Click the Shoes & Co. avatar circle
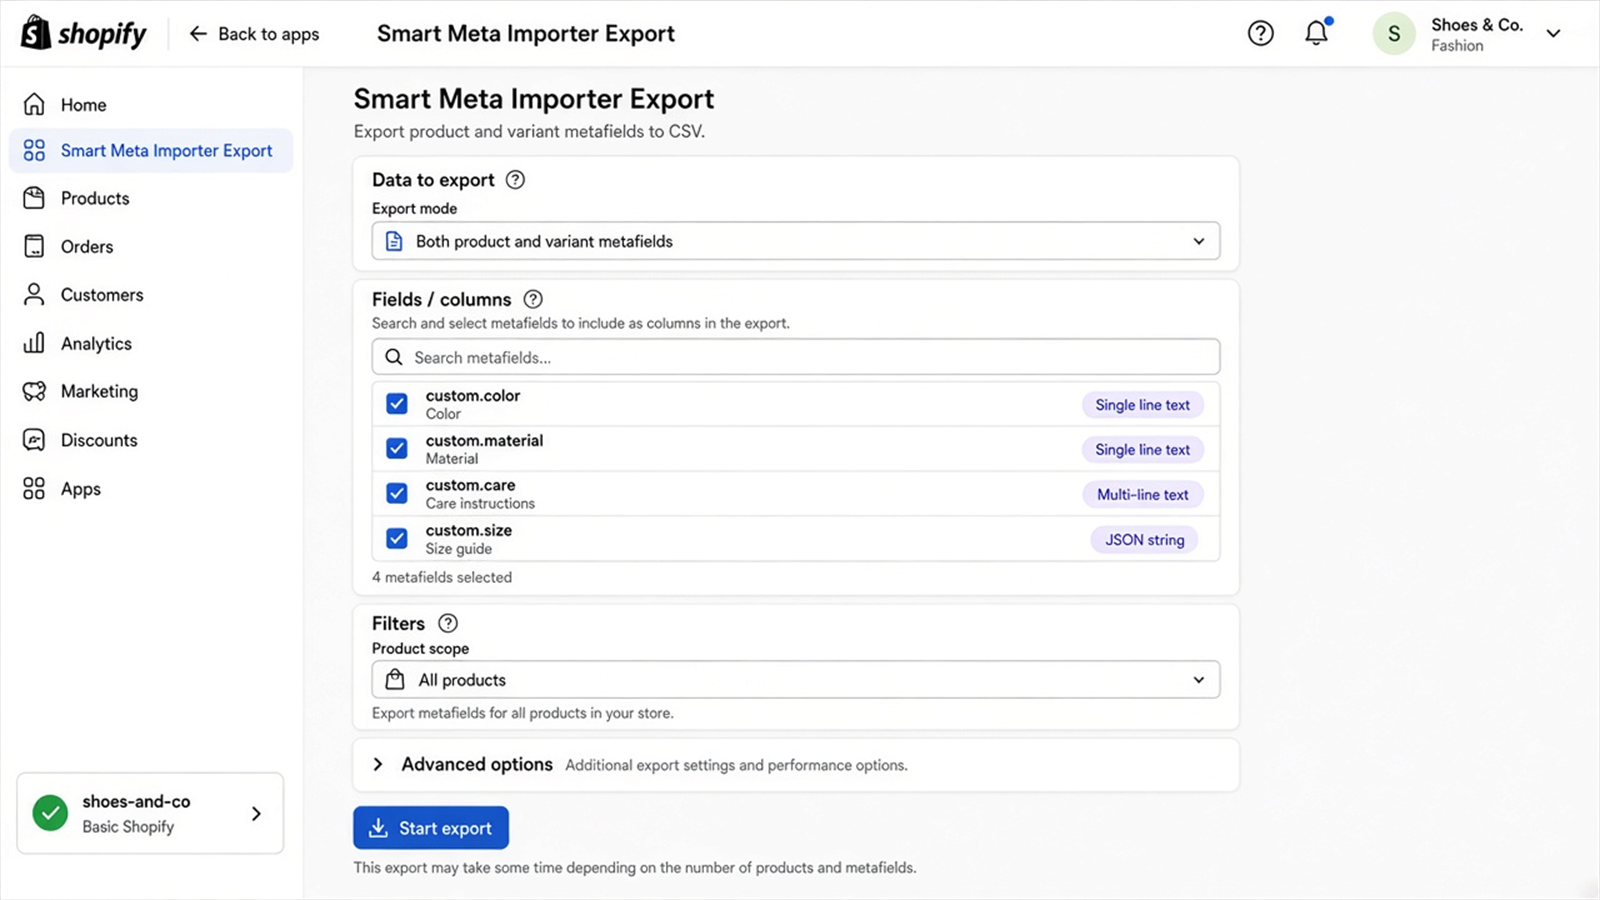 (x=1393, y=34)
